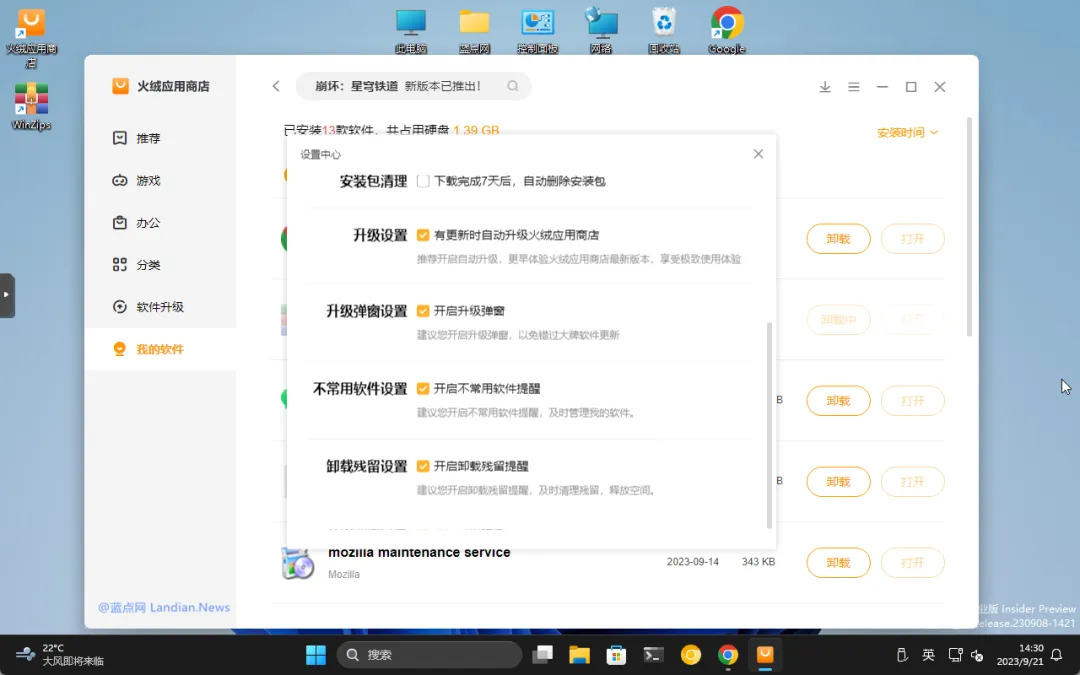Open Microsoft Store from the taskbar

pyautogui.click(x=616, y=654)
